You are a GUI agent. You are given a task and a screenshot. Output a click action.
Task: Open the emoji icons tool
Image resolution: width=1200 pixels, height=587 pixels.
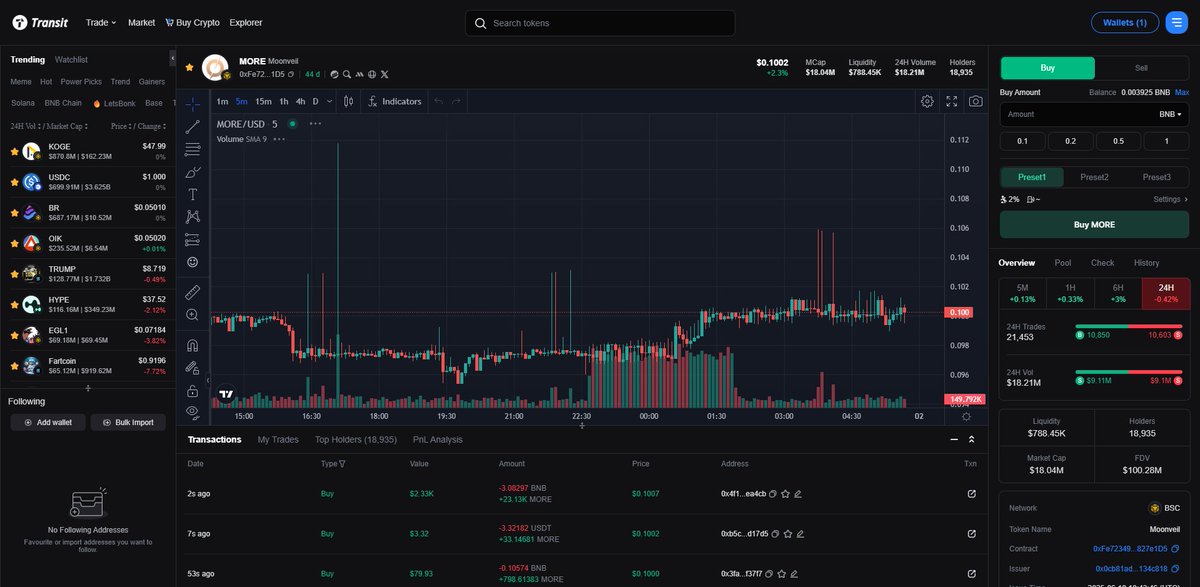point(193,262)
